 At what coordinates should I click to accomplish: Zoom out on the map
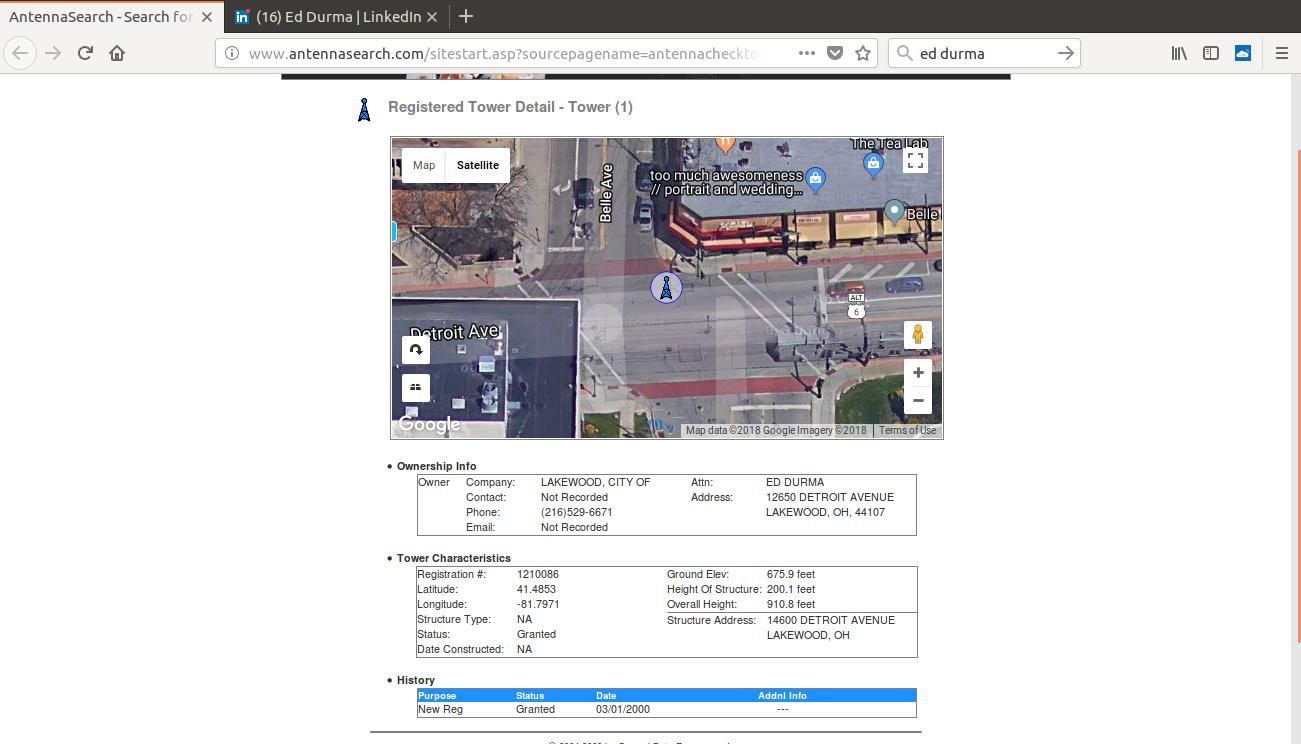917,401
